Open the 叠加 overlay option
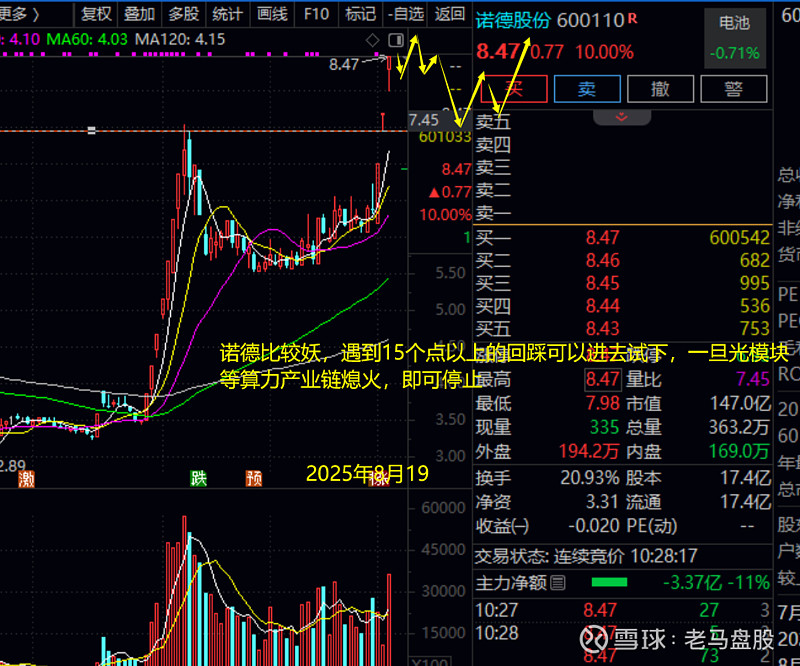 click(x=139, y=14)
